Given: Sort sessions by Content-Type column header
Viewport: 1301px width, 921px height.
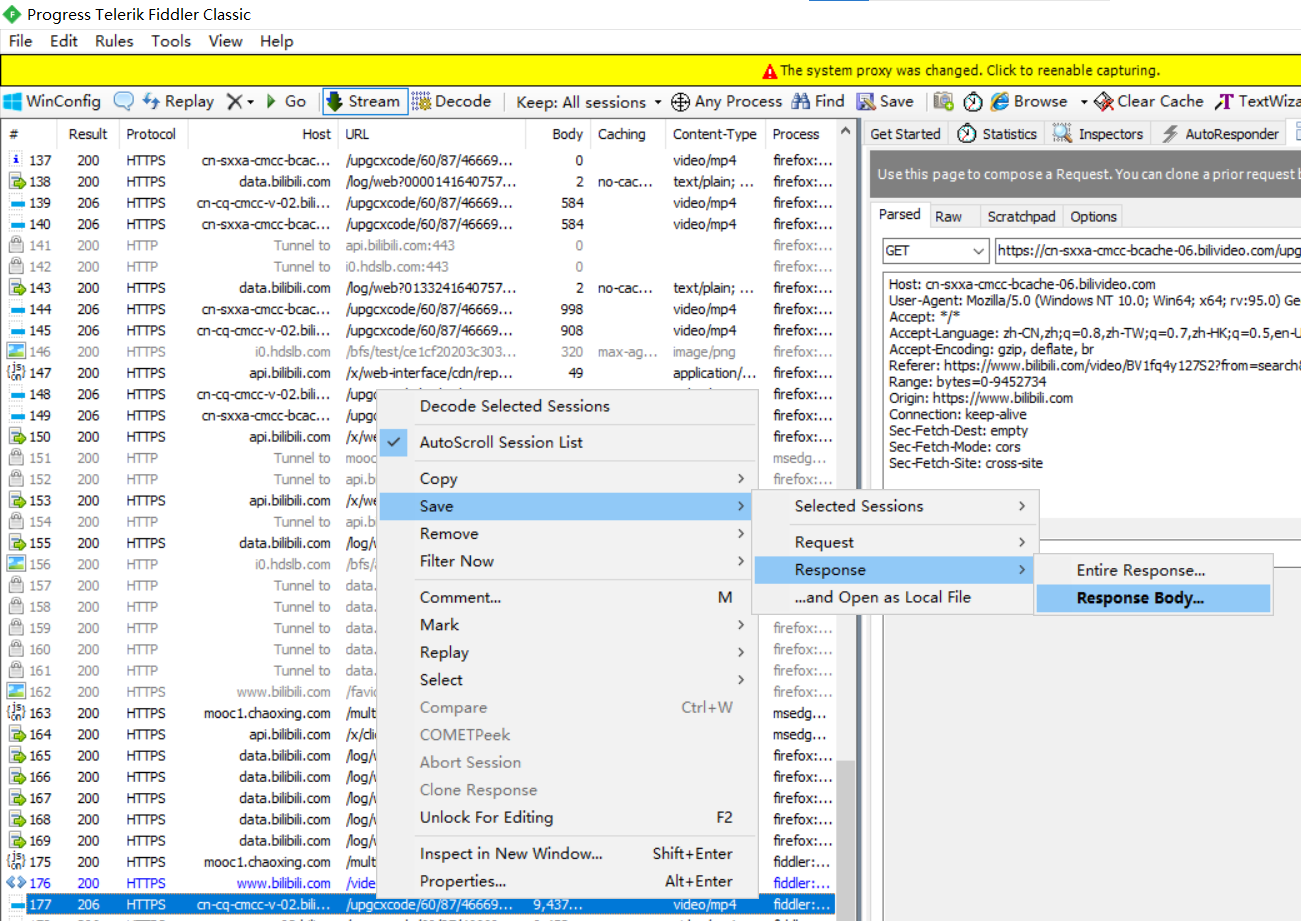Looking at the screenshot, I should [715, 134].
